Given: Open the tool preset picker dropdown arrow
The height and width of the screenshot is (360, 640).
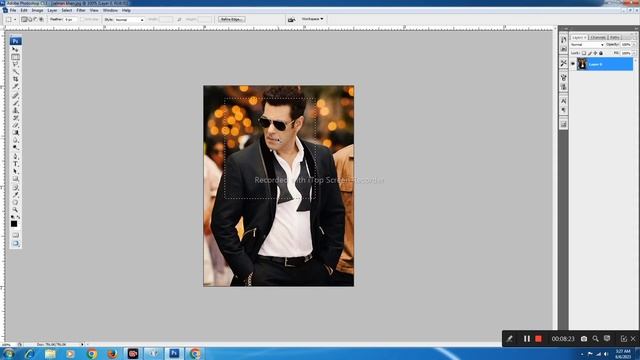Looking at the screenshot, I should point(15,20).
